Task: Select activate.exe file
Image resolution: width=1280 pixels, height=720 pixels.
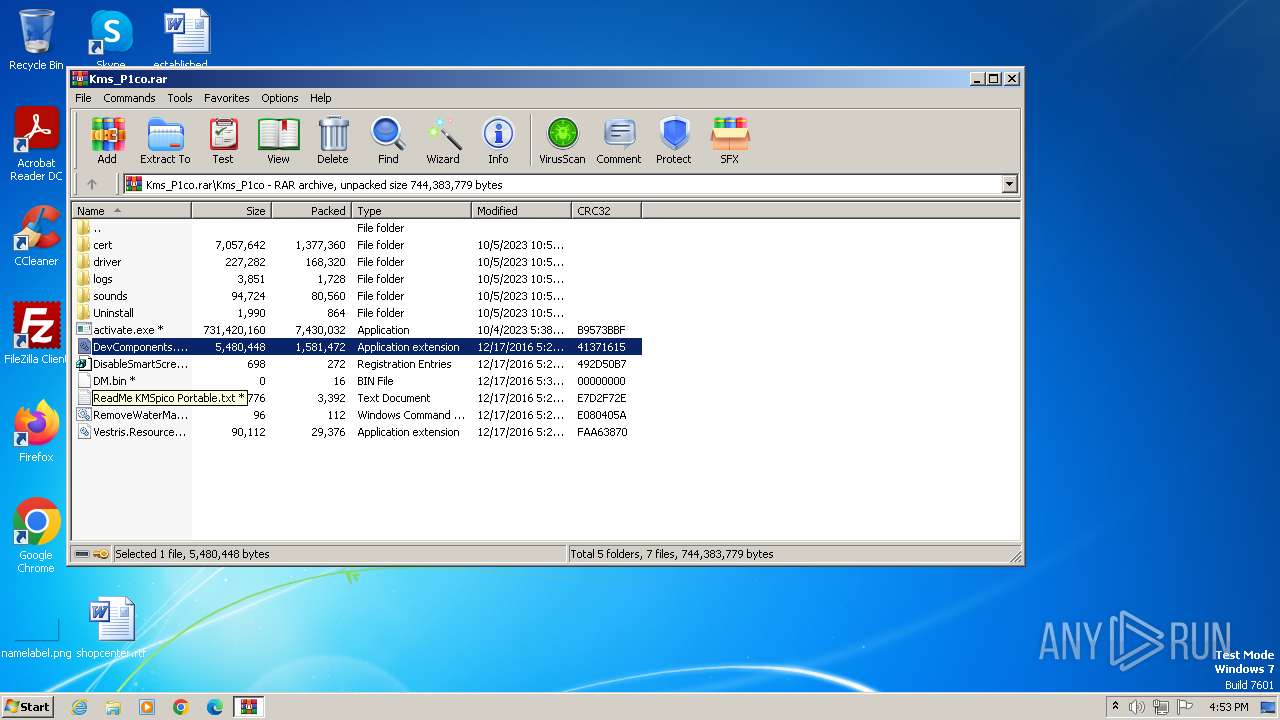Action: pos(357,330)
